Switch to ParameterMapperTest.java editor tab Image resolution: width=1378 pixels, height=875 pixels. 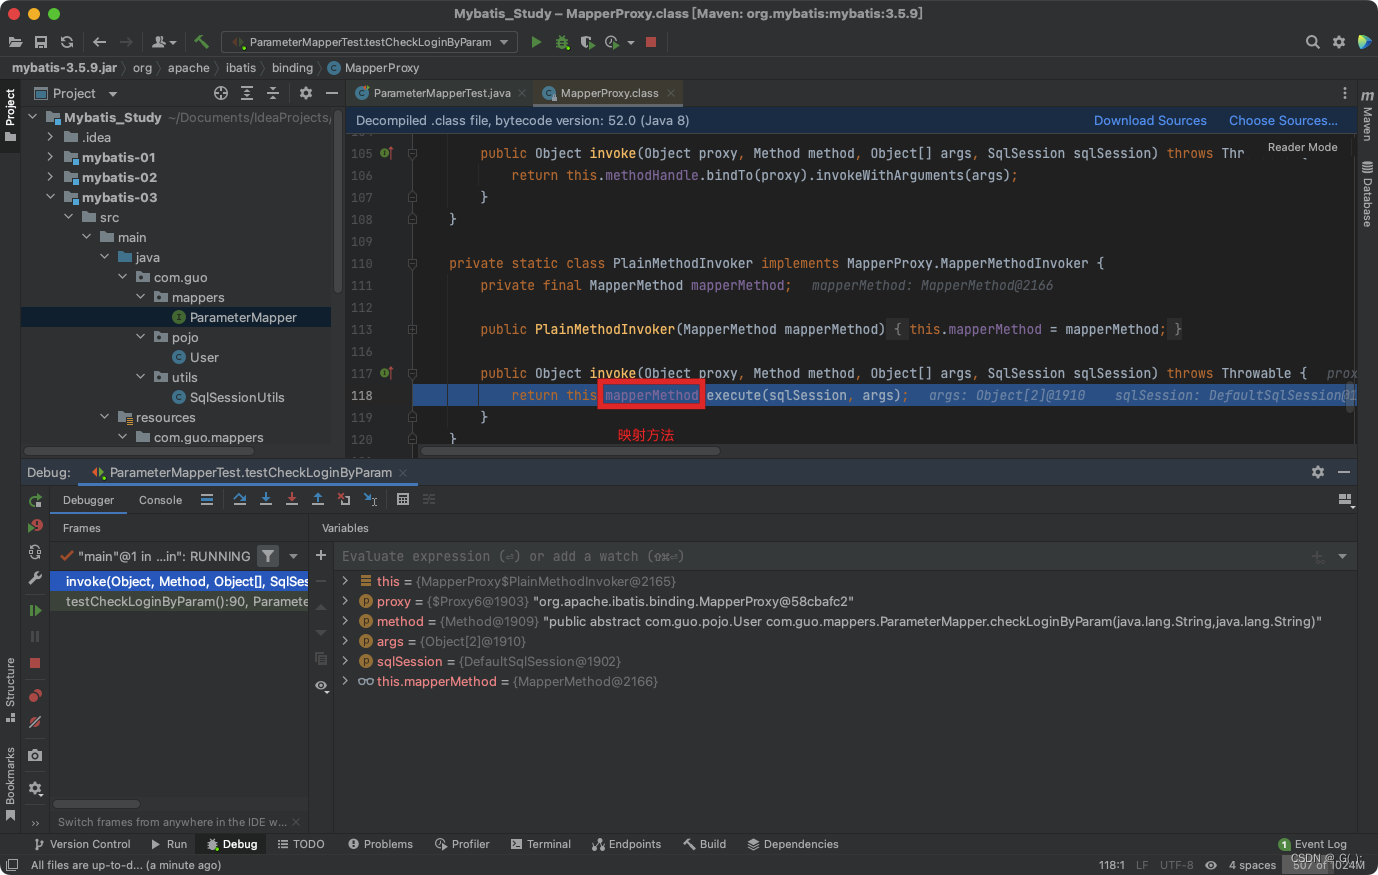point(441,93)
